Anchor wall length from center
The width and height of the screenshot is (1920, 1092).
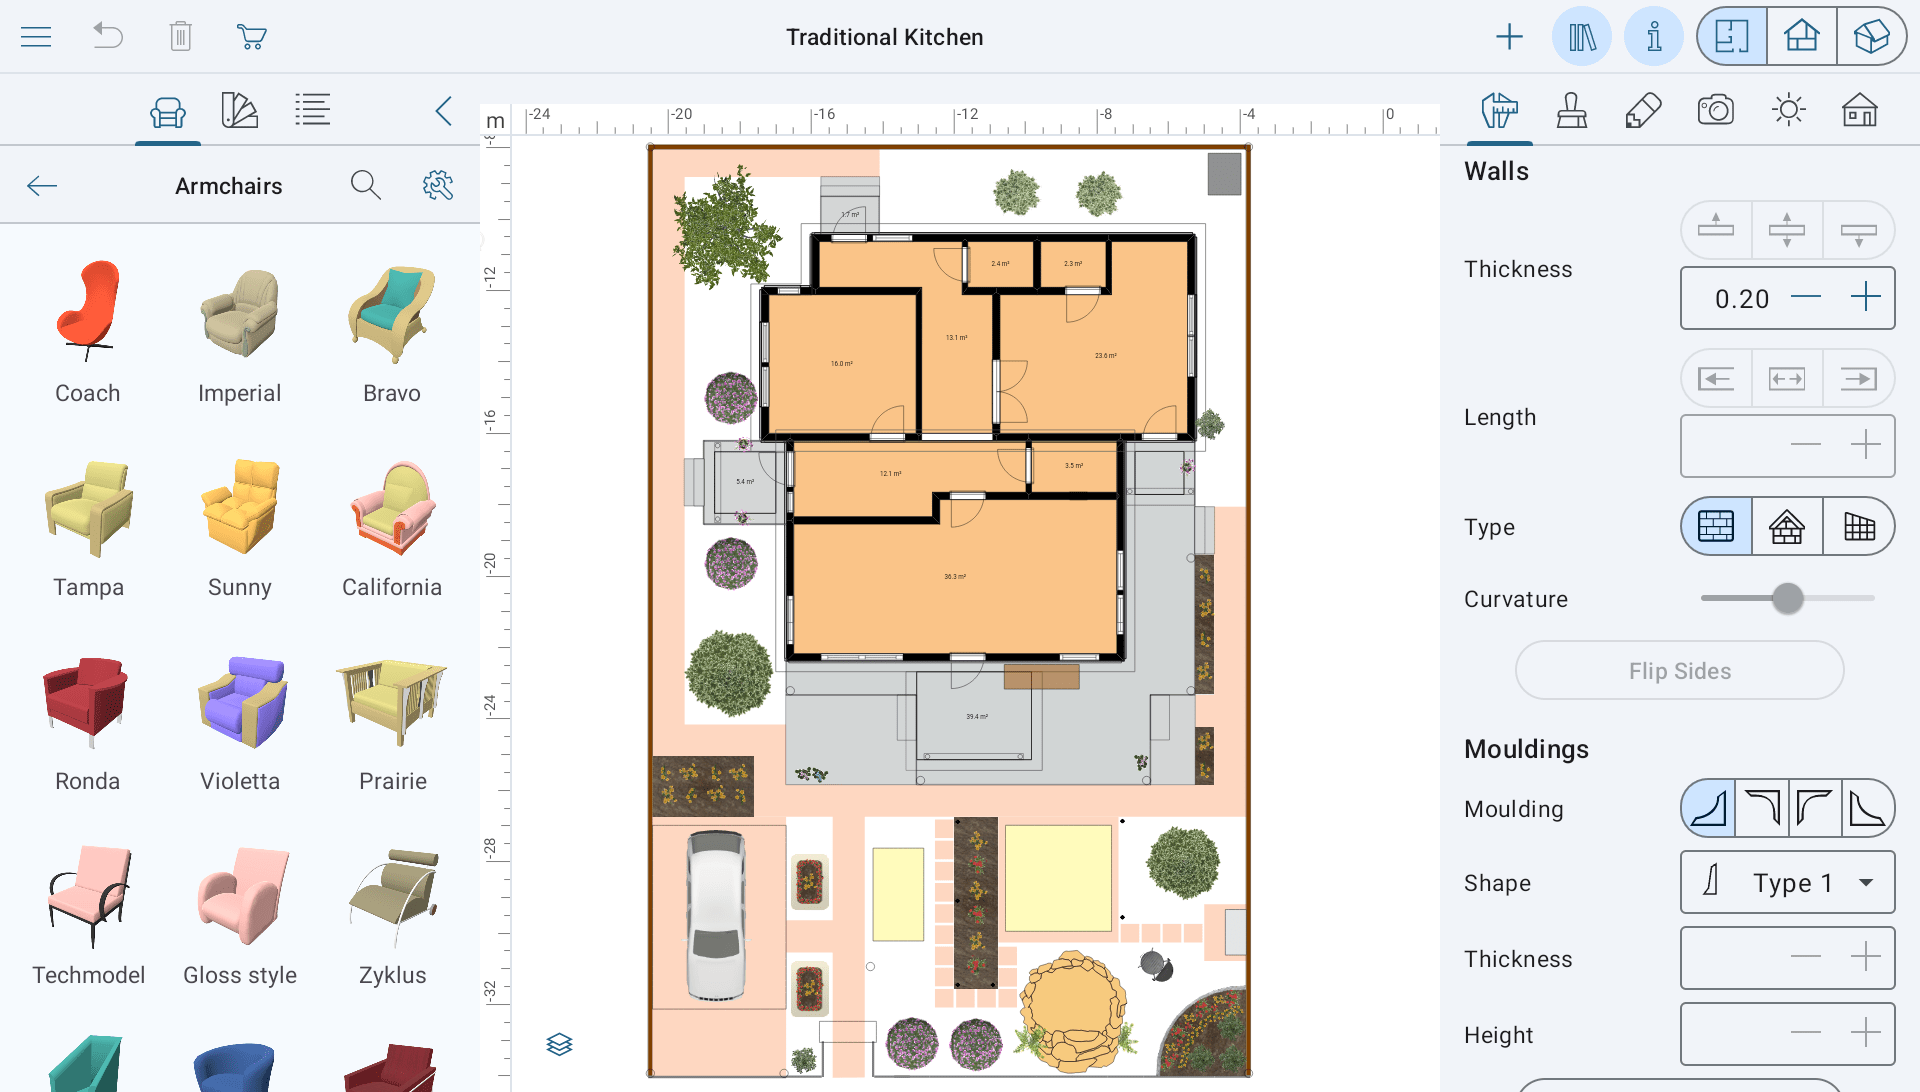(x=1787, y=378)
